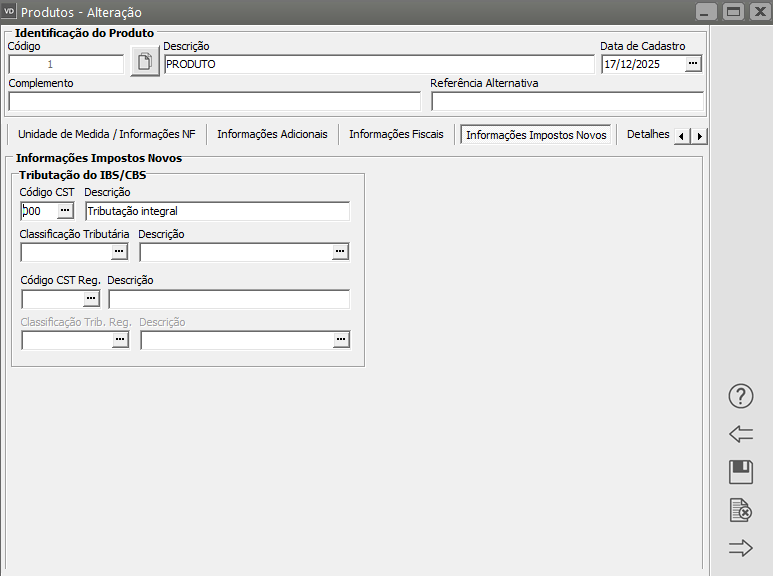Open the Informações Adicionais tab
This screenshot has width=773, height=576.
pos(272,135)
